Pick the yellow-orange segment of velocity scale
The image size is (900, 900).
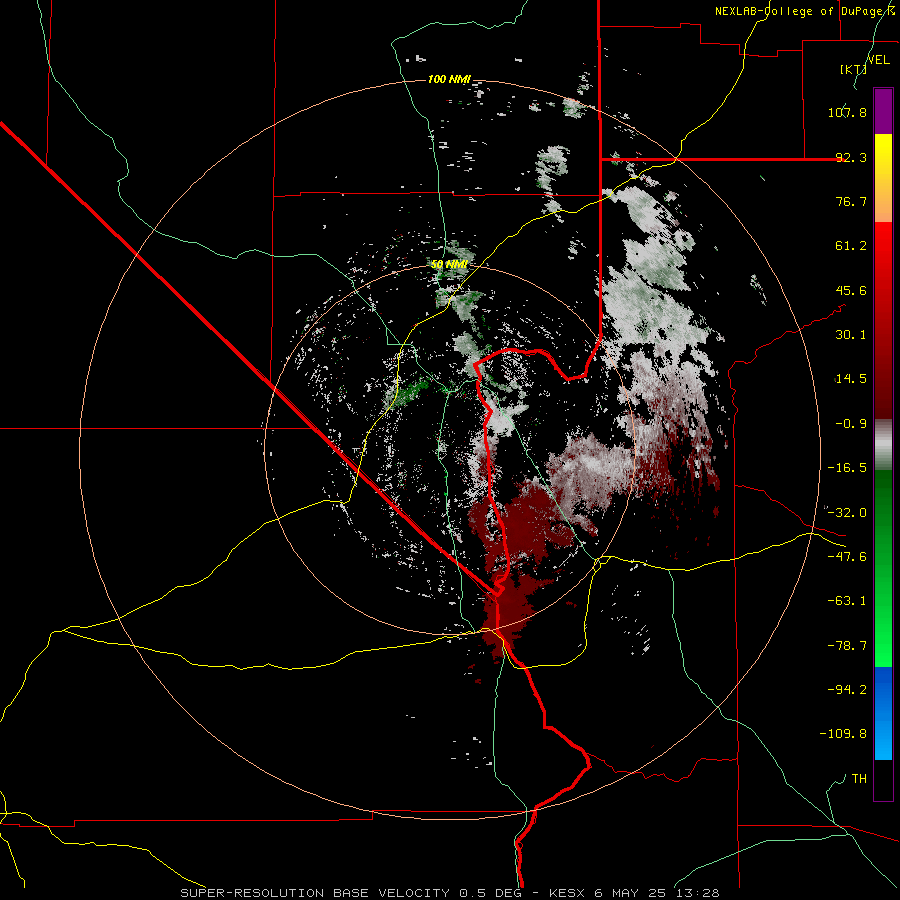point(883,178)
